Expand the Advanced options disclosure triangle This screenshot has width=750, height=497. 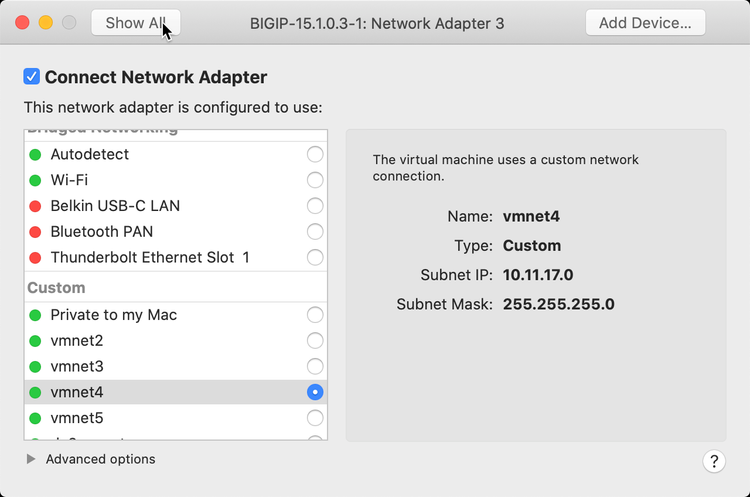pyautogui.click(x=31, y=459)
